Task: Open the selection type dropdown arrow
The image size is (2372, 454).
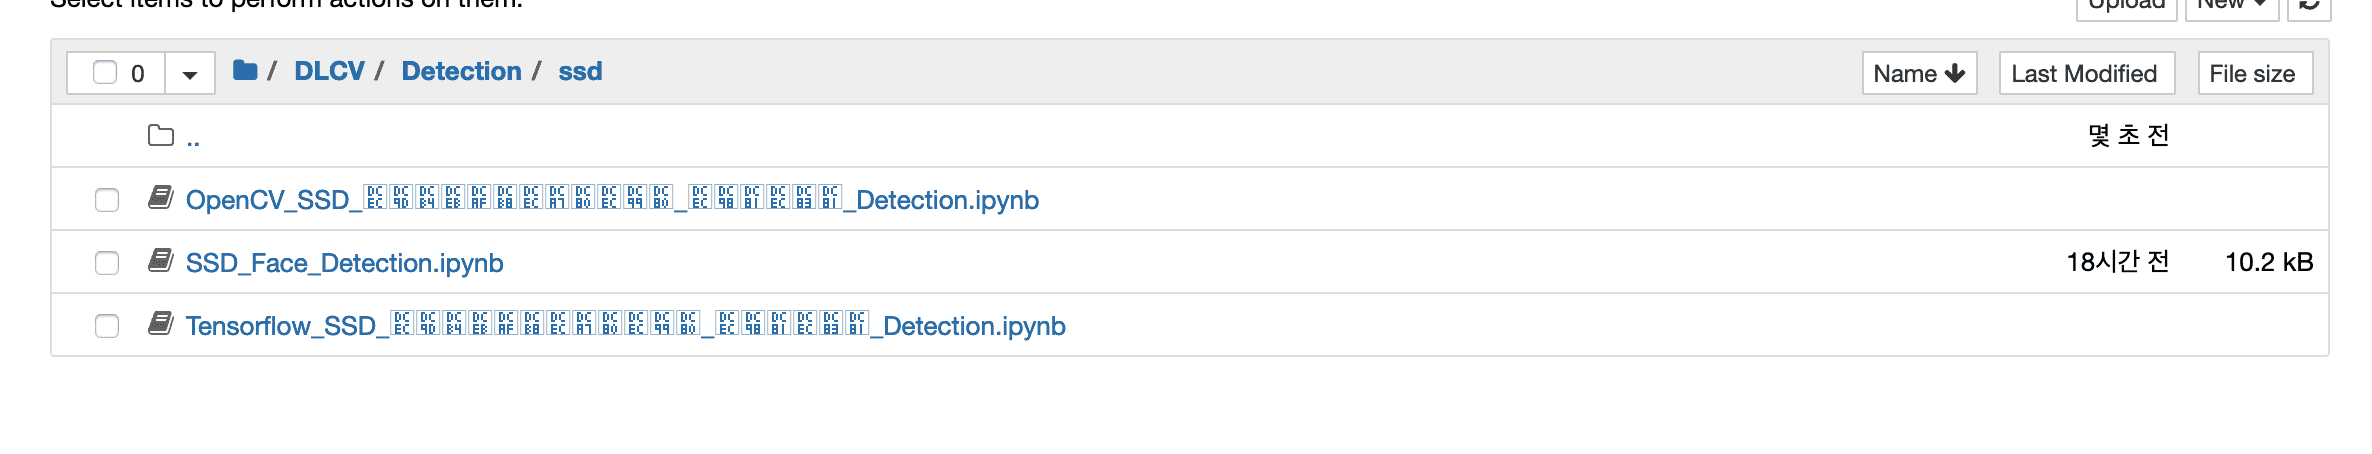Action: (190, 74)
